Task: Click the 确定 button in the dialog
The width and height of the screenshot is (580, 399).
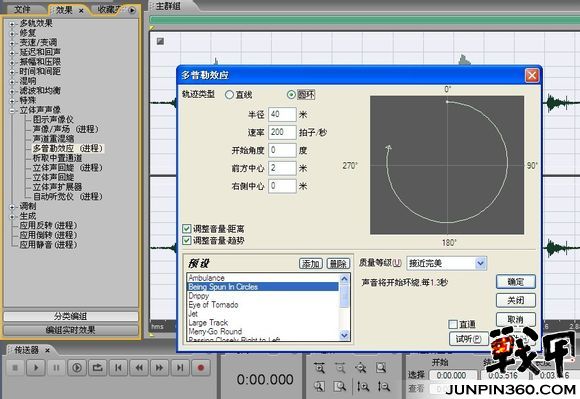Action: [x=516, y=282]
